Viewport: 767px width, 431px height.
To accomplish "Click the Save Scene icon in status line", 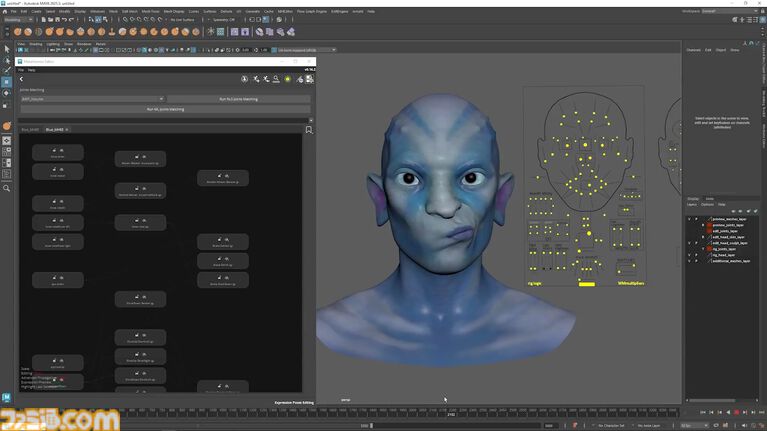I will click(57, 20).
